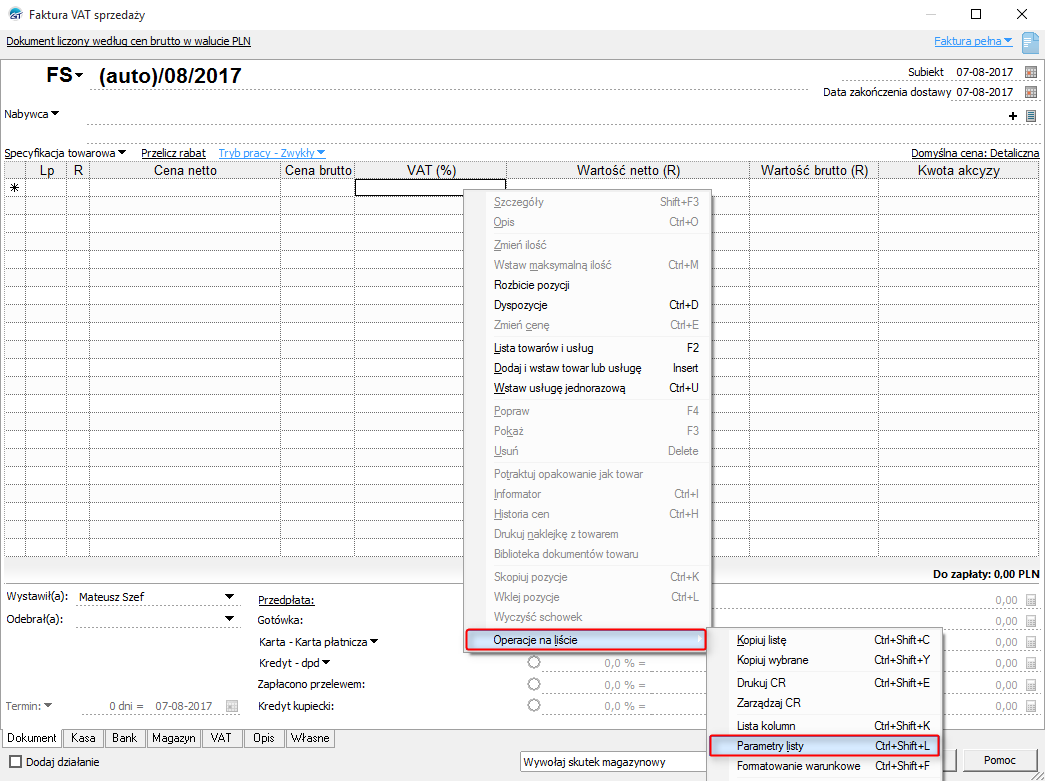Screen dimensions: 1045x781
Task: Expand Wystawił(a) Mateusz Szef combo box
Action: click(229, 596)
